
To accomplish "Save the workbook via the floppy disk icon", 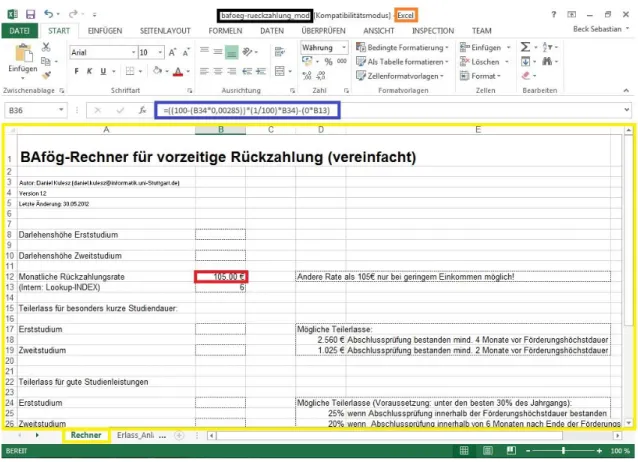I will [x=31, y=14].
